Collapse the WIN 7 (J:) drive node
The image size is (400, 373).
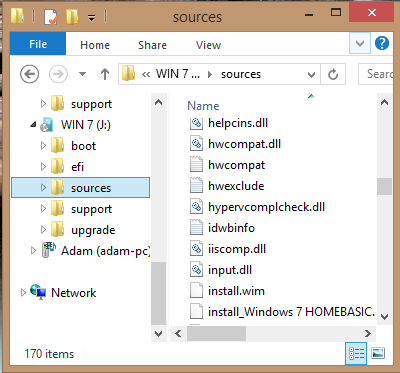[x=33, y=125]
